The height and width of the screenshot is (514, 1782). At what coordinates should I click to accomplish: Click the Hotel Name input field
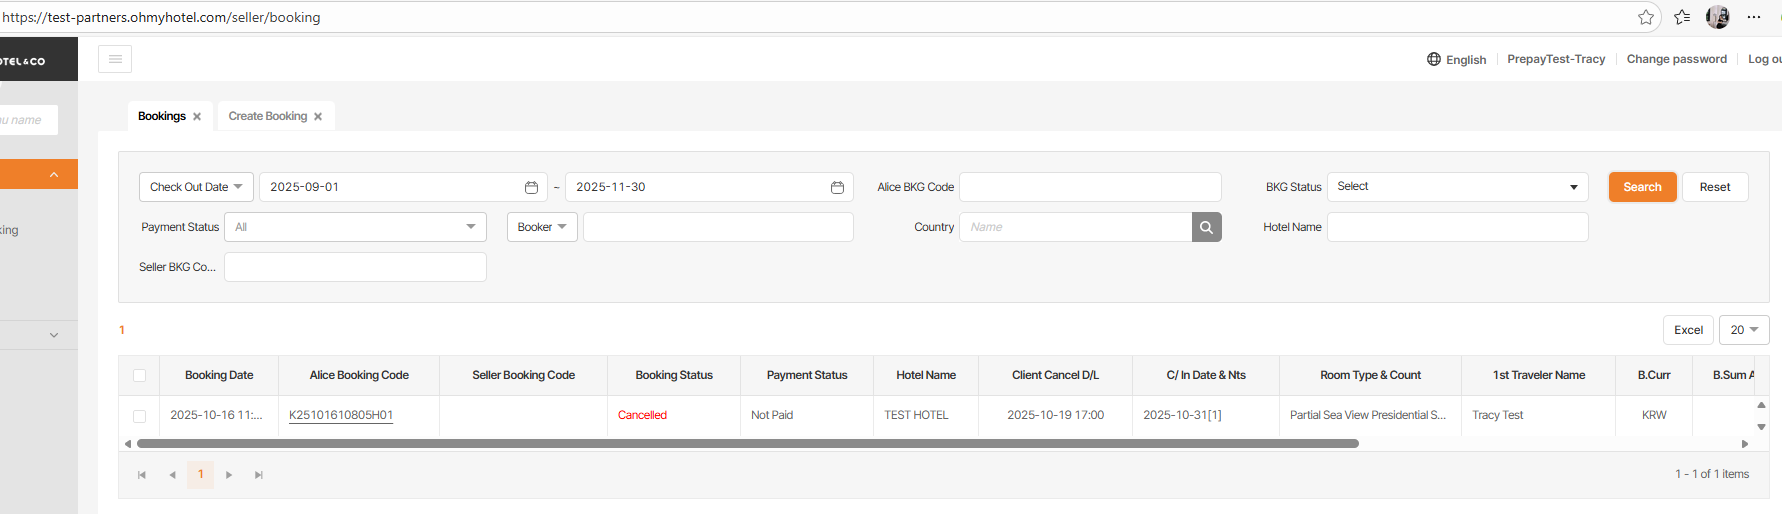click(1457, 227)
